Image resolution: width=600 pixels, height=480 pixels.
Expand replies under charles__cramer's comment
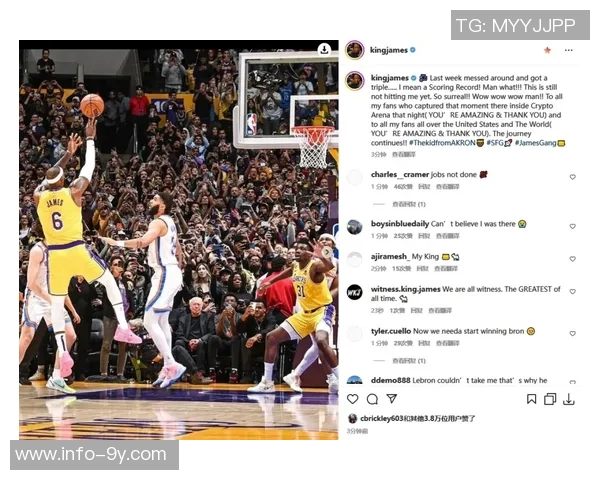tap(409, 204)
